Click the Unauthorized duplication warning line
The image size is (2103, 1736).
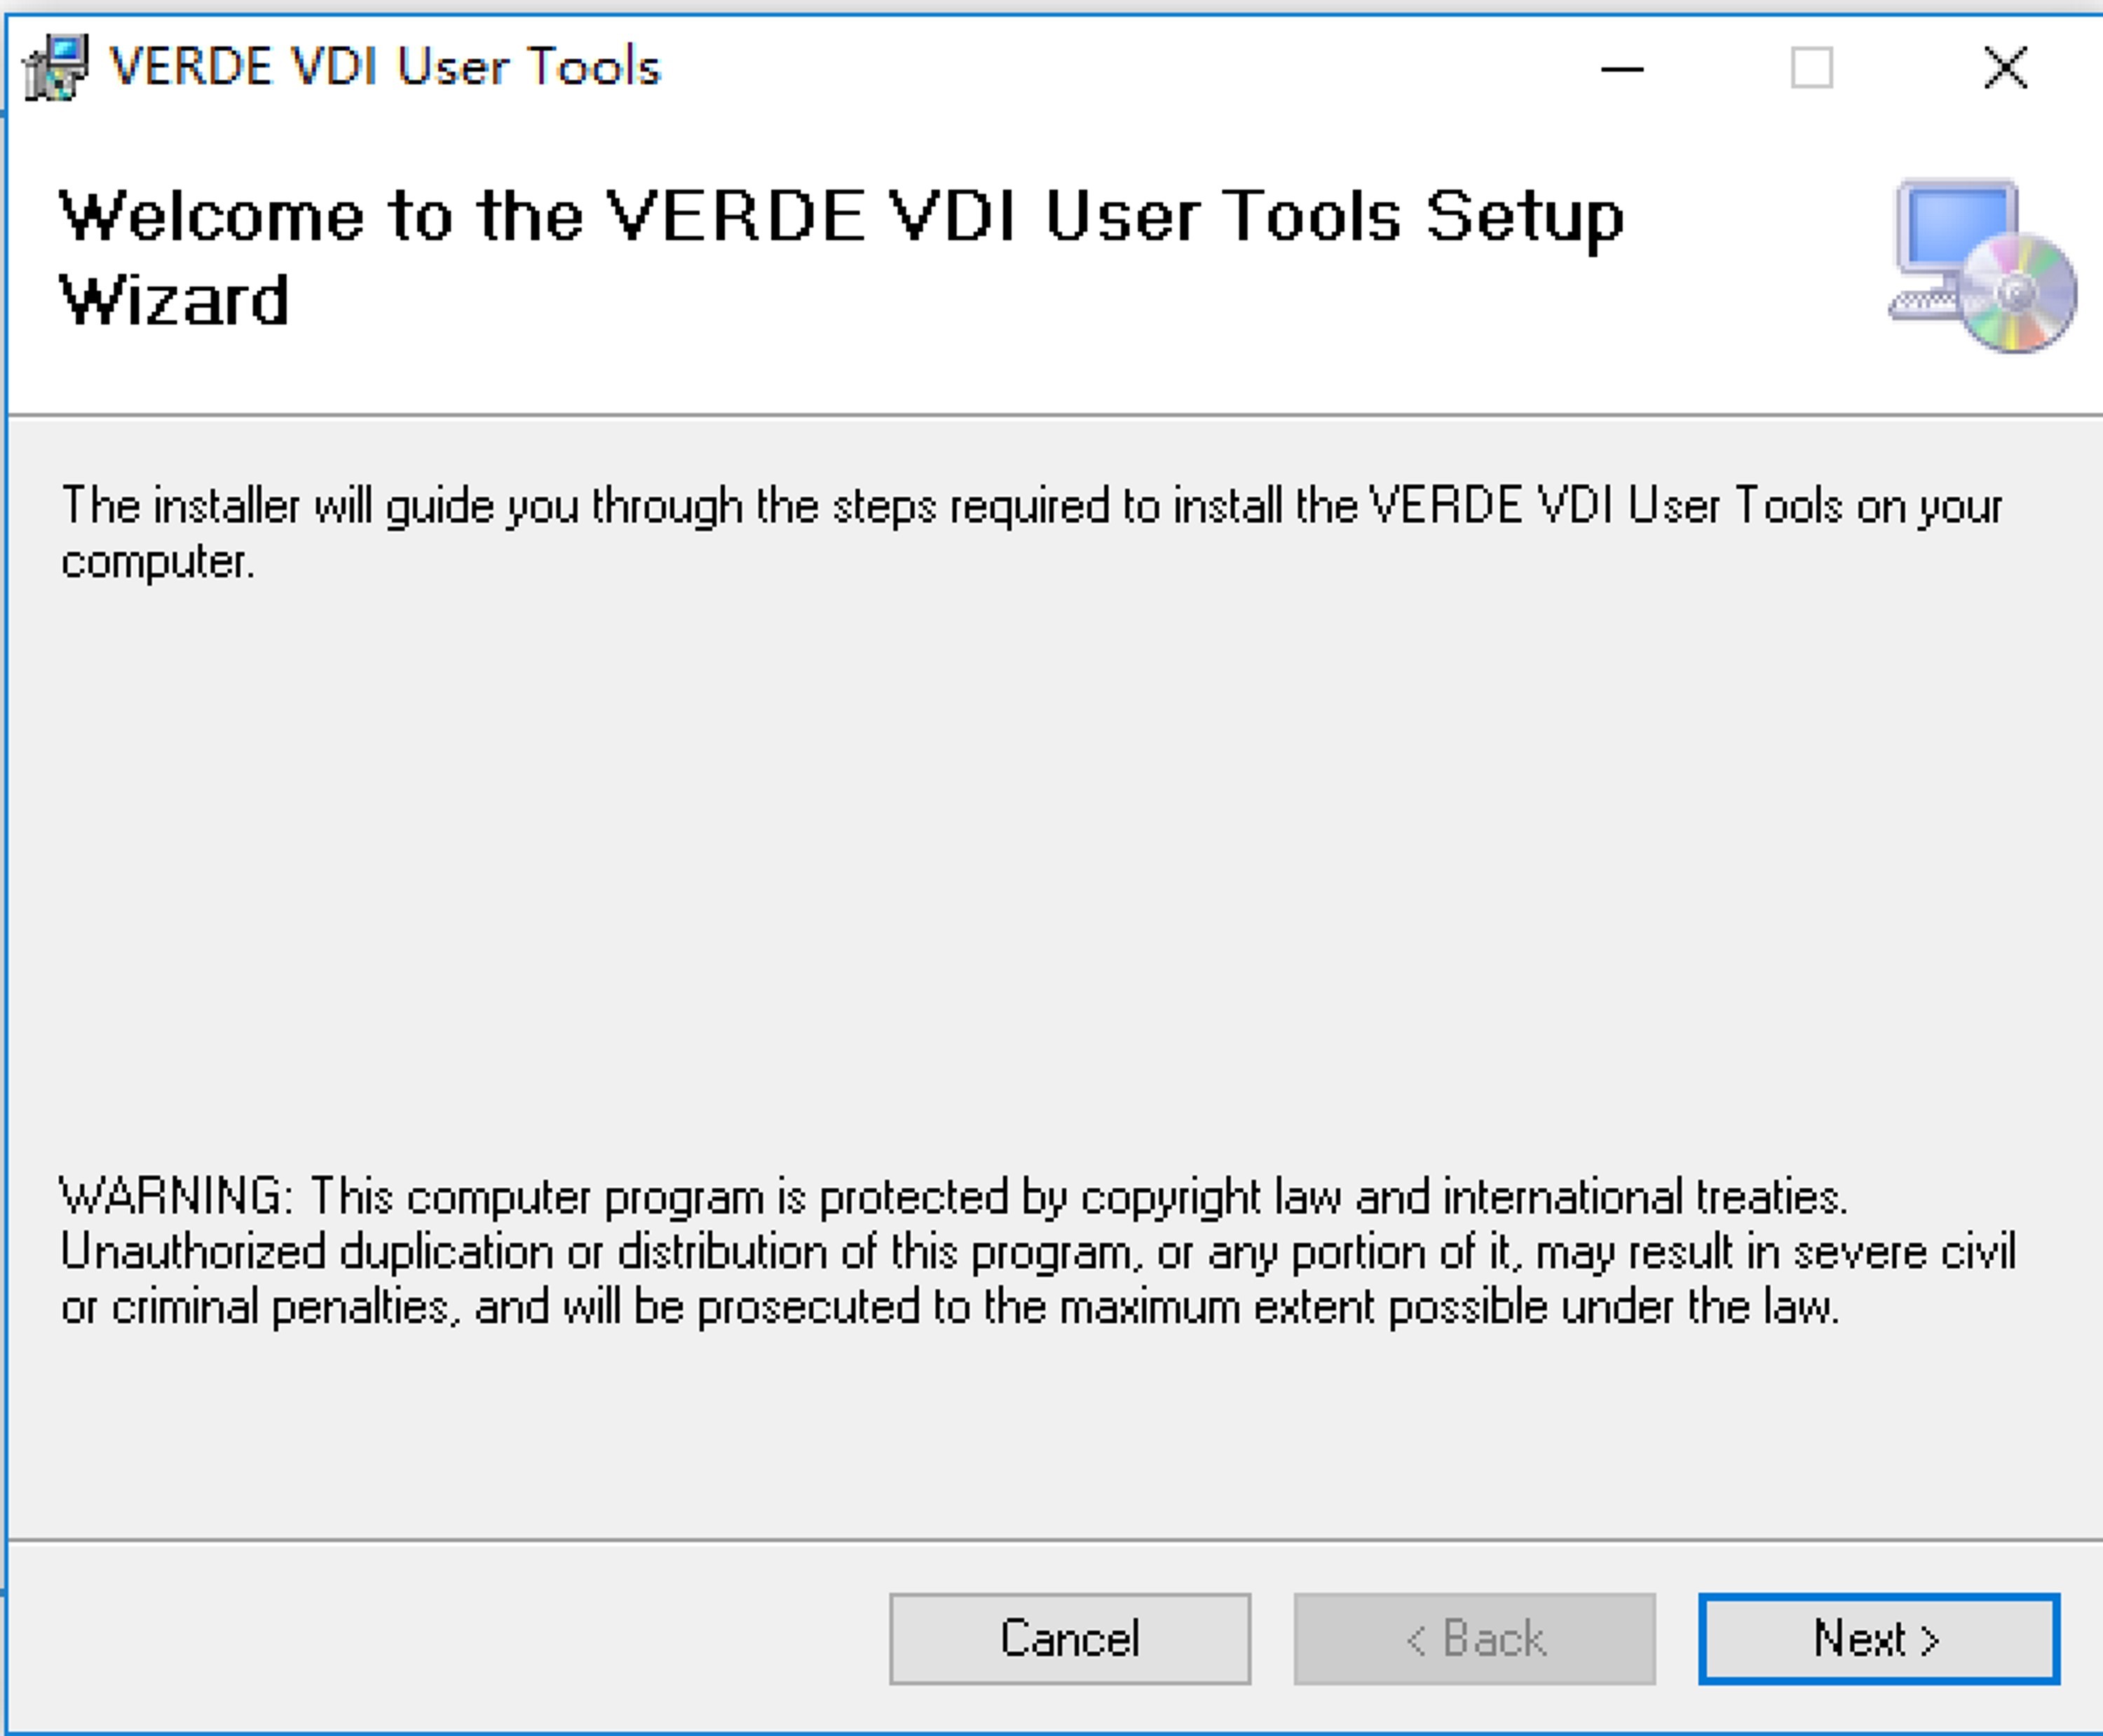[1037, 1252]
